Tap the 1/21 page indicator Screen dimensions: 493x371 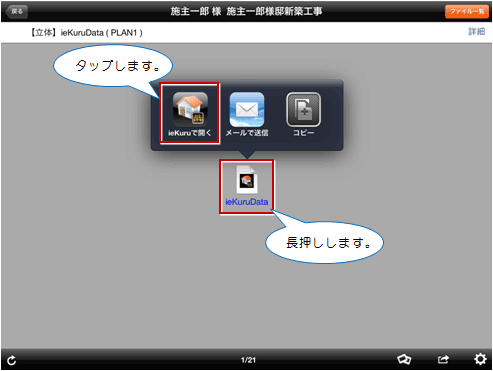pyautogui.click(x=248, y=360)
